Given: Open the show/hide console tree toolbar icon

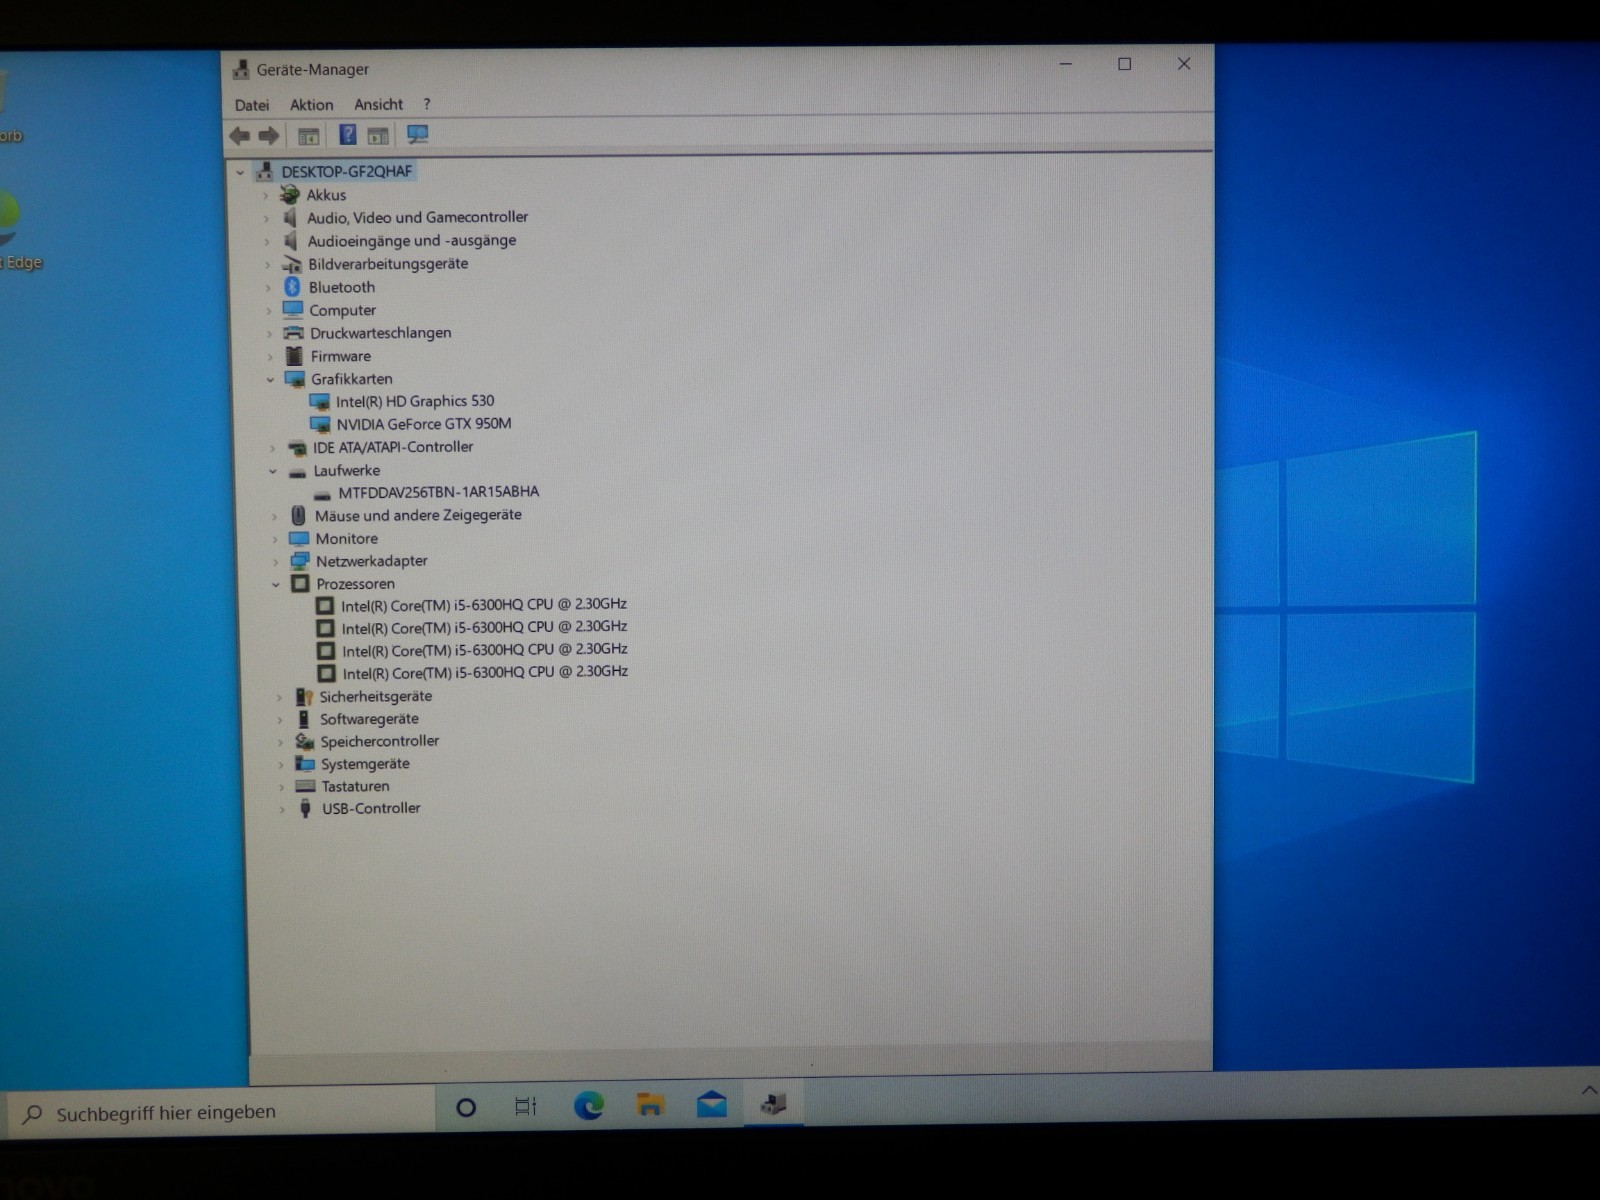Looking at the screenshot, I should click(309, 136).
